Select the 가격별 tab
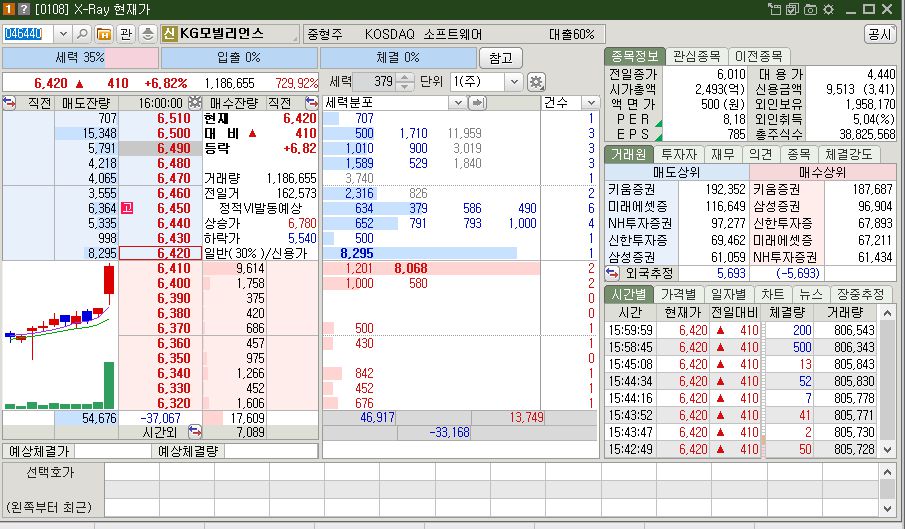 (679, 294)
